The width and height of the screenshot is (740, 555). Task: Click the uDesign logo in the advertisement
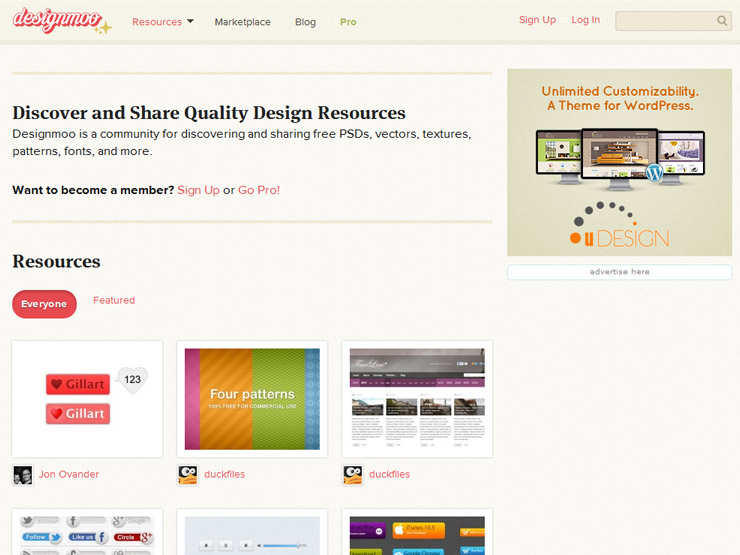click(619, 225)
